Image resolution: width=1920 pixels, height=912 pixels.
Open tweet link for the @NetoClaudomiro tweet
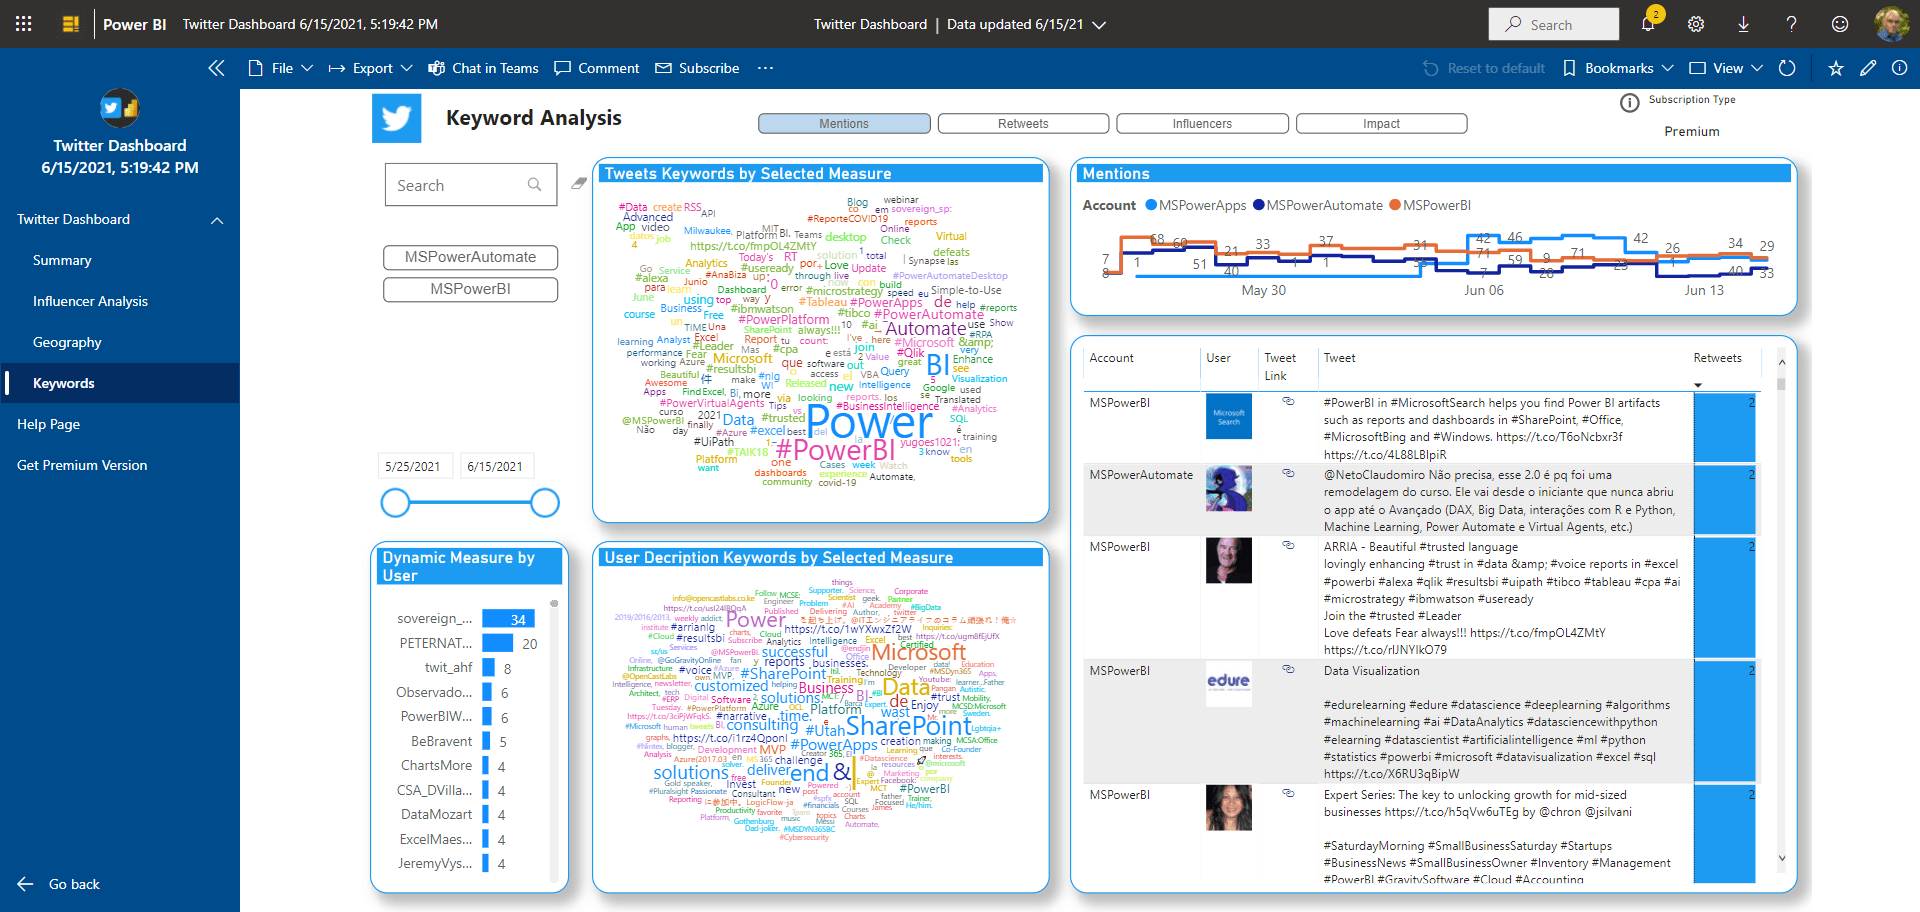point(1289,473)
